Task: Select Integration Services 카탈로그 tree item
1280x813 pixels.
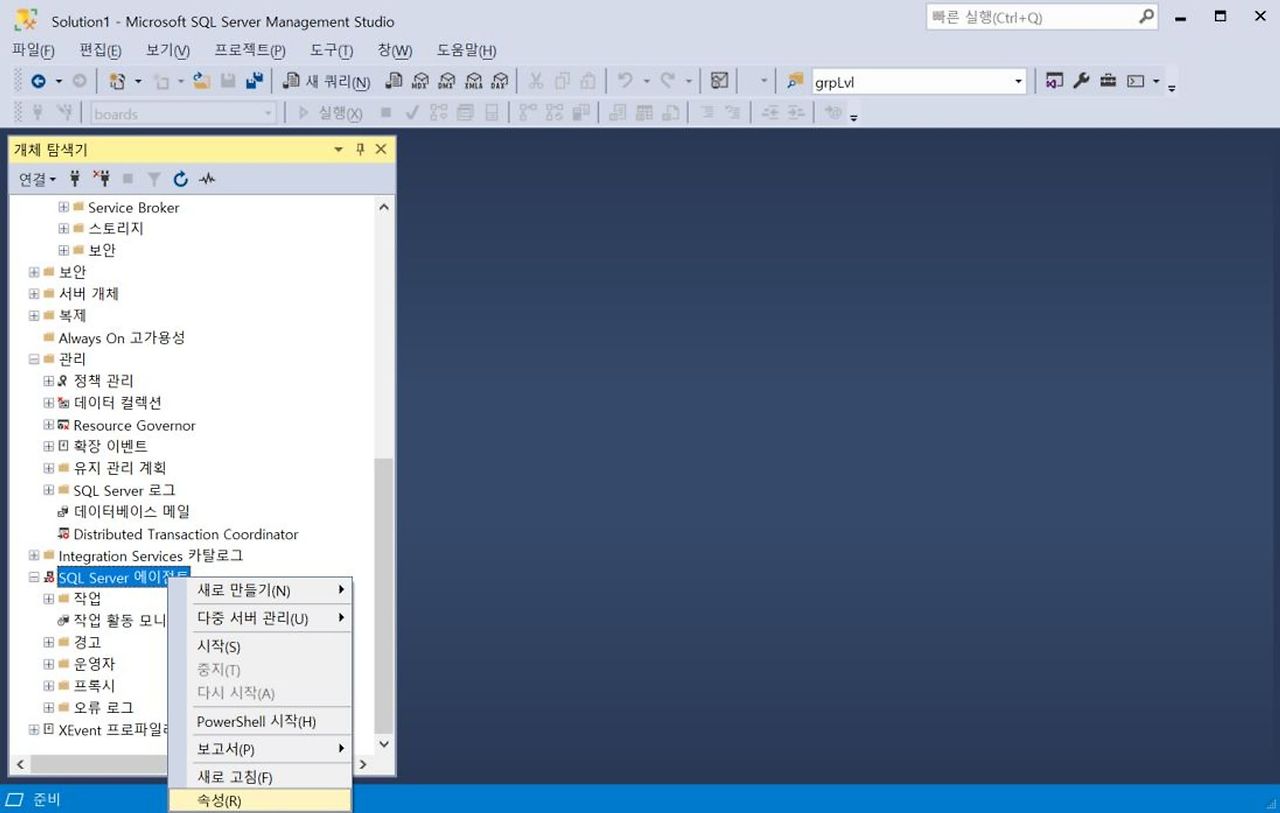Action: [x=151, y=556]
